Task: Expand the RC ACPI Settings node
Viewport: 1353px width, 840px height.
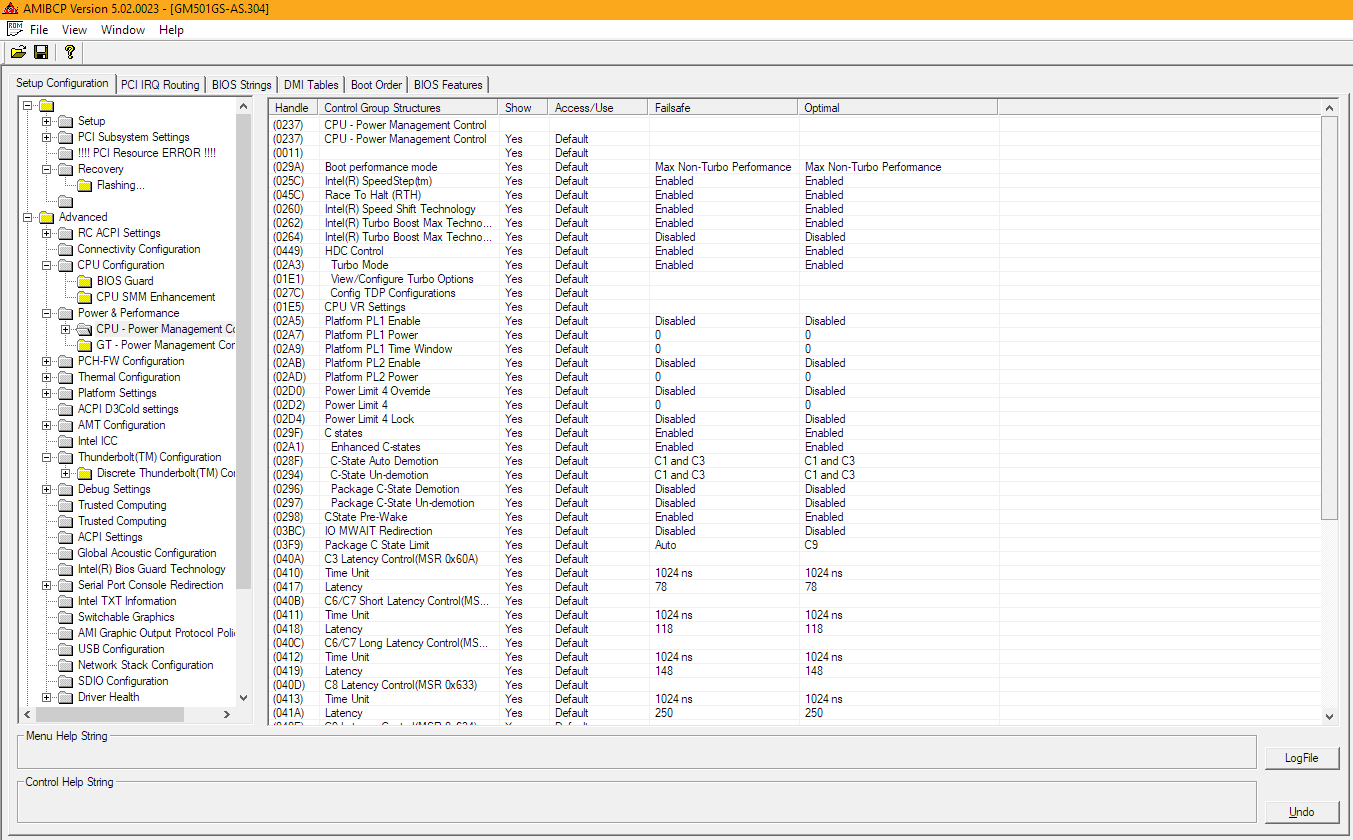Action: [46, 233]
